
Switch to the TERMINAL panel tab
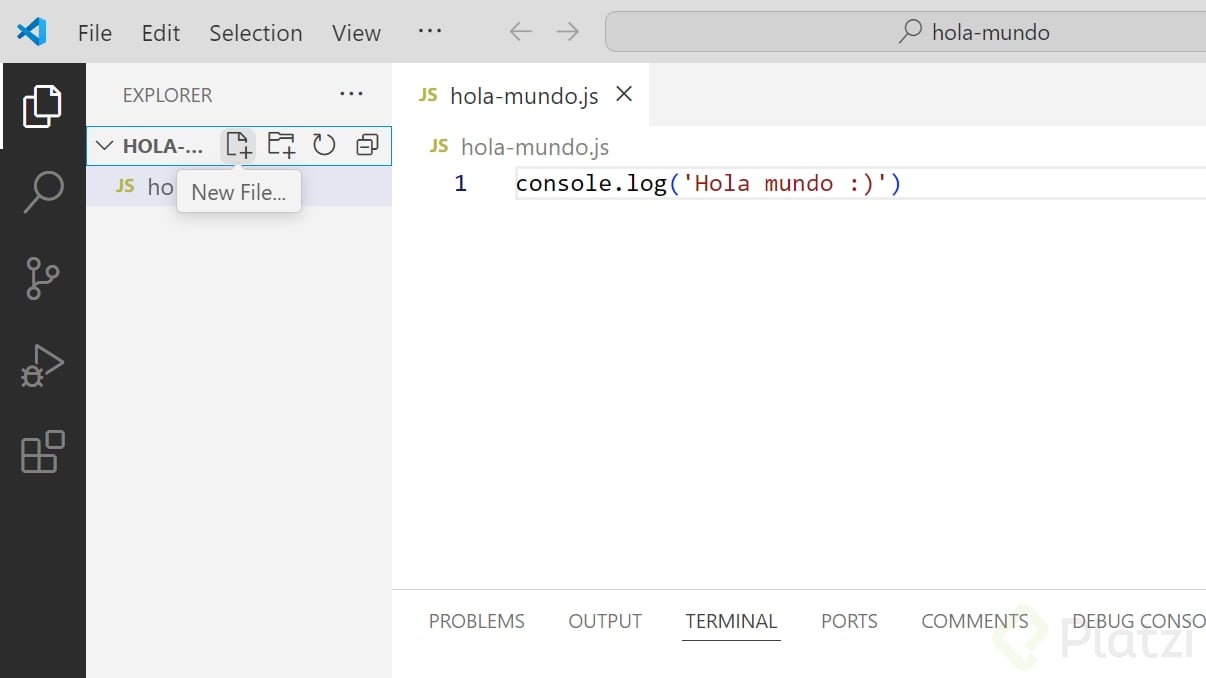pyautogui.click(x=731, y=621)
